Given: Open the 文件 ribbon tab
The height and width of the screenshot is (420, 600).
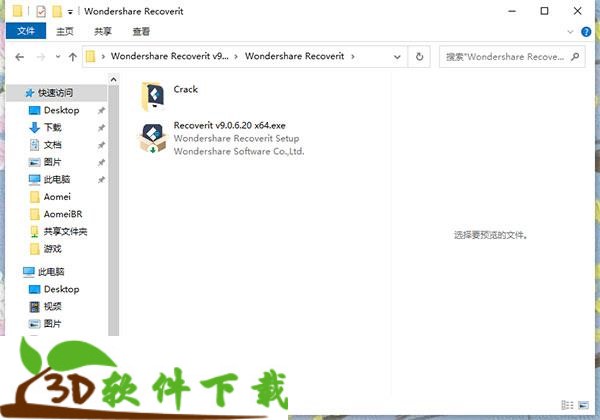Looking at the screenshot, I should pos(26,31).
